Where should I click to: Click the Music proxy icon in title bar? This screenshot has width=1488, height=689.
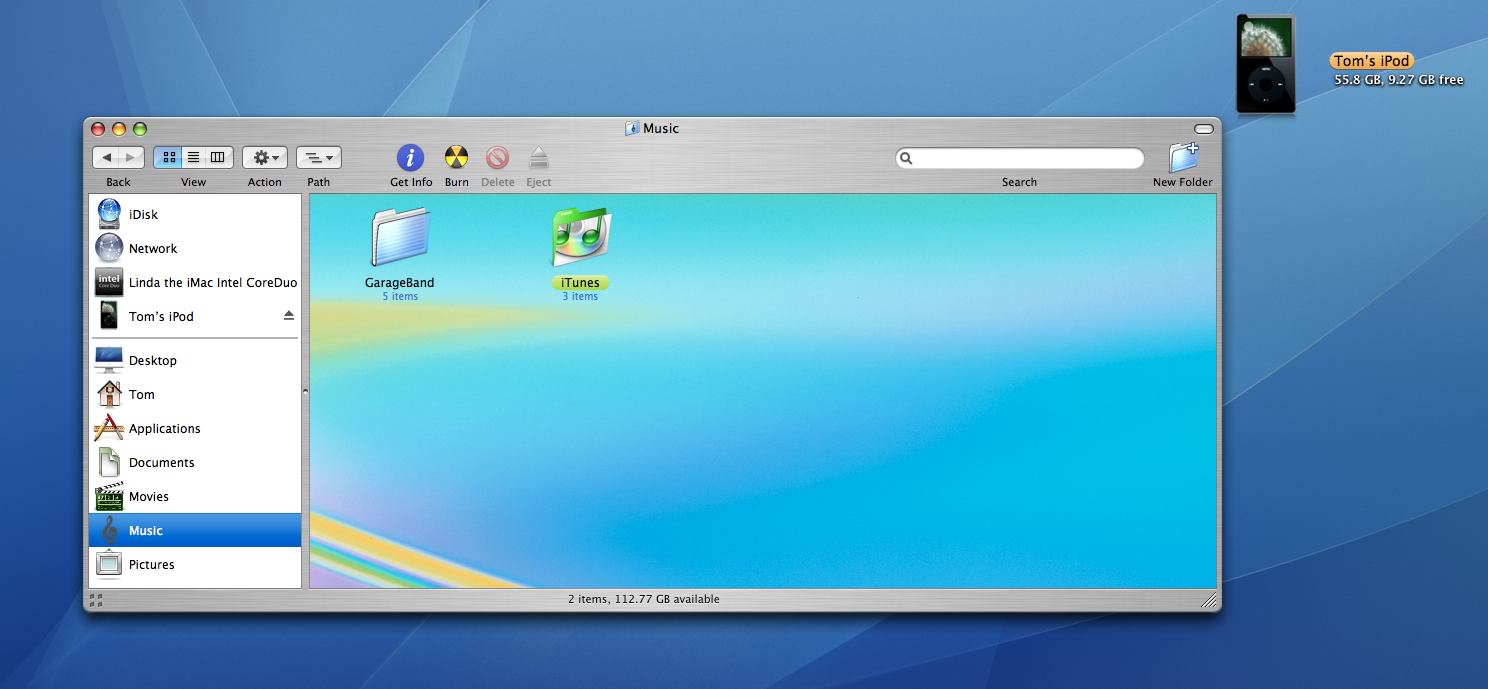pyautogui.click(x=632, y=128)
